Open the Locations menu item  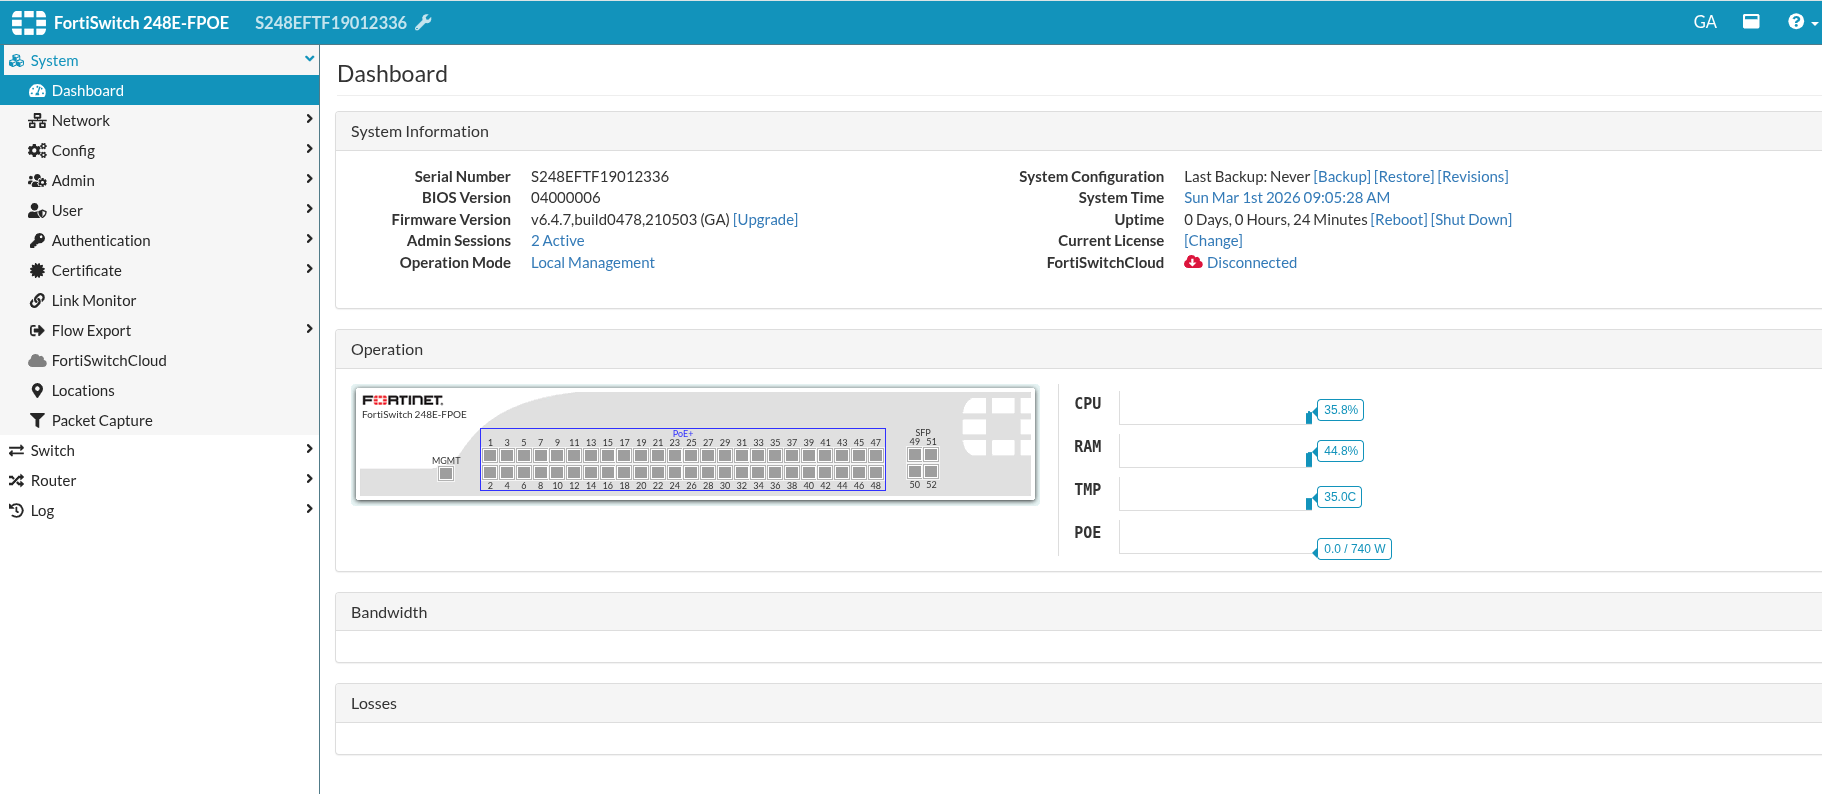pos(160,390)
